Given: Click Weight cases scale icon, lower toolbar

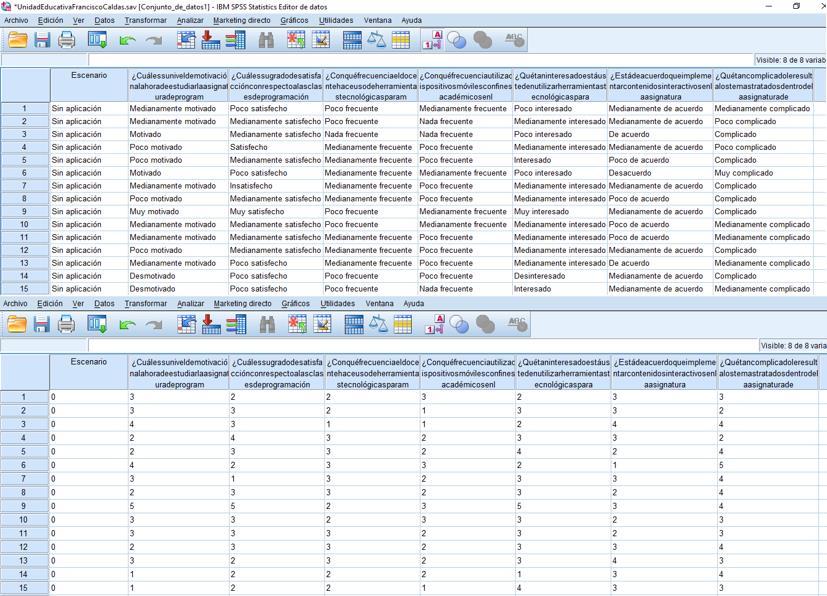Looking at the screenshot, I should (378, 324).
